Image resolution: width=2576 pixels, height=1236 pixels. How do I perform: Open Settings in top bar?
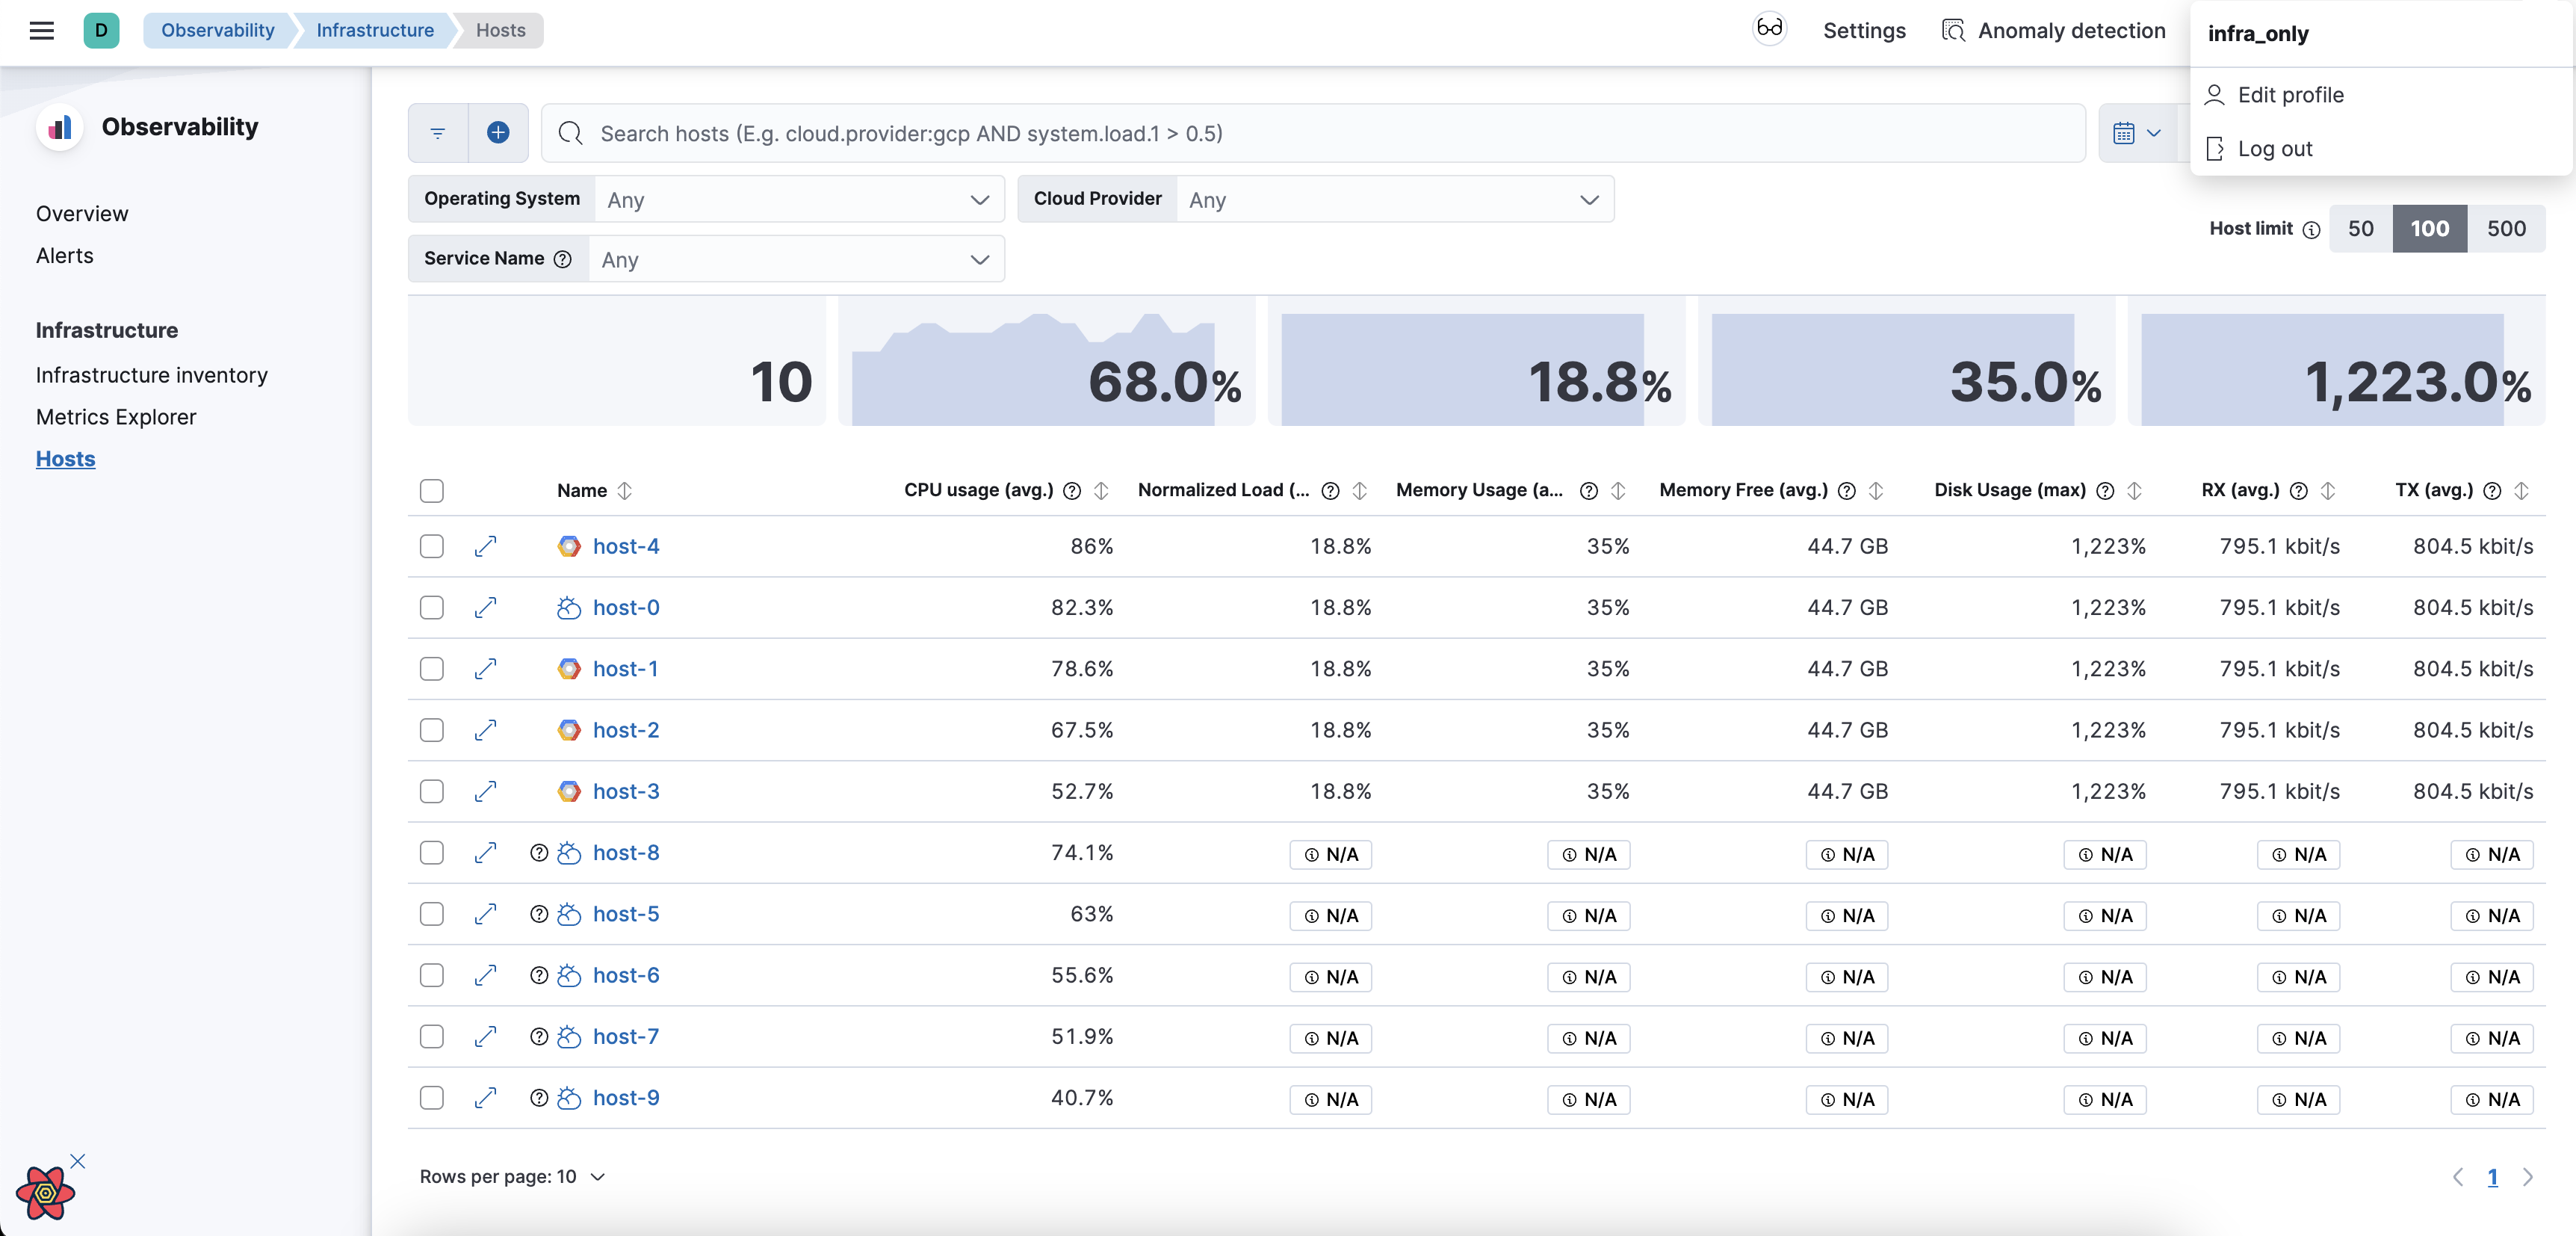(x=1864, y=30)
